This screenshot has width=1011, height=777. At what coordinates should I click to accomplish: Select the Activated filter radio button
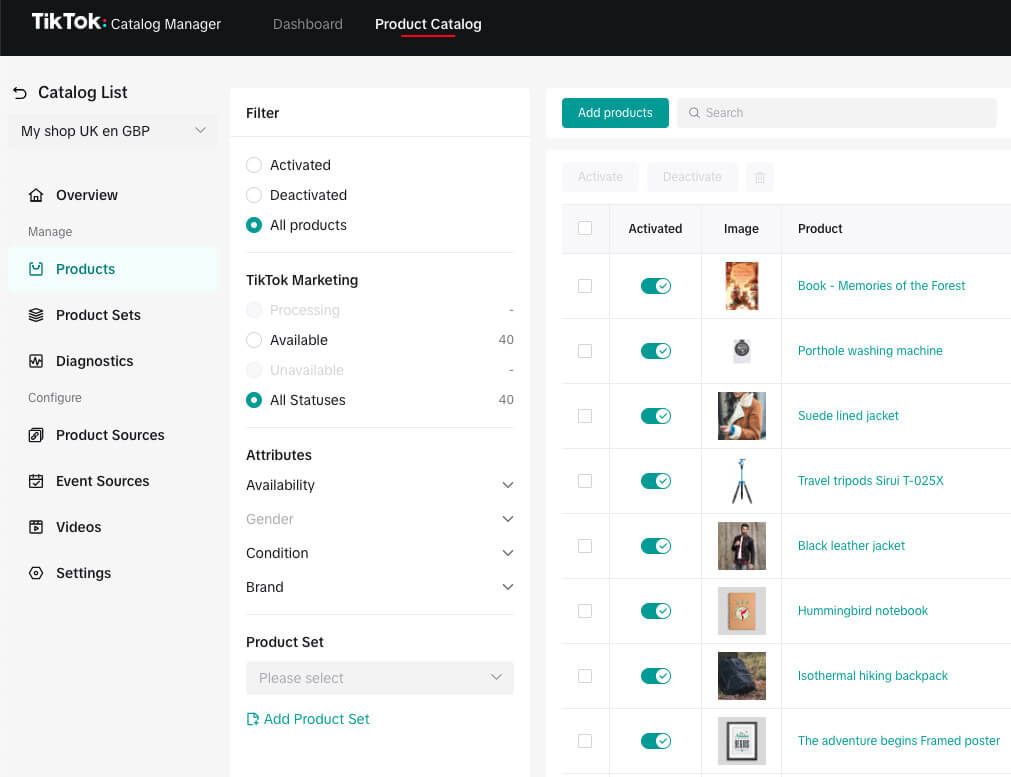pos(254,165)
